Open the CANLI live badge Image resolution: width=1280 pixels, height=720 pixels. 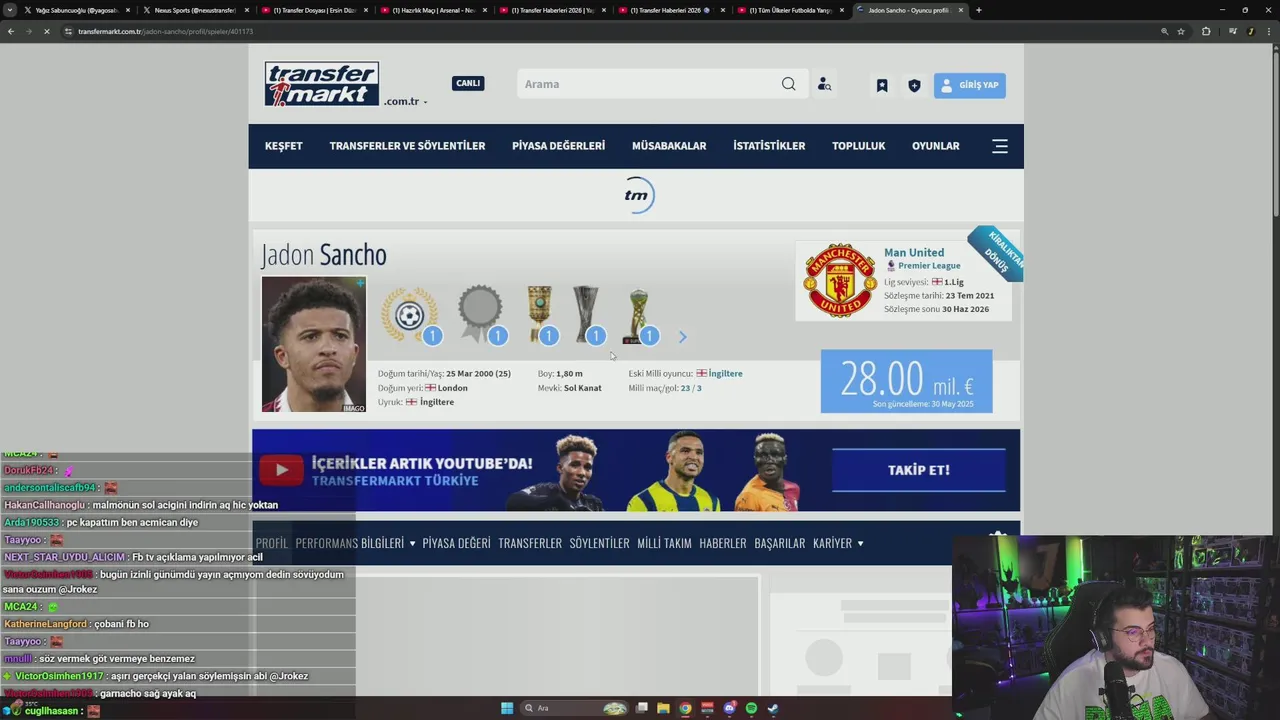point(468,83)
